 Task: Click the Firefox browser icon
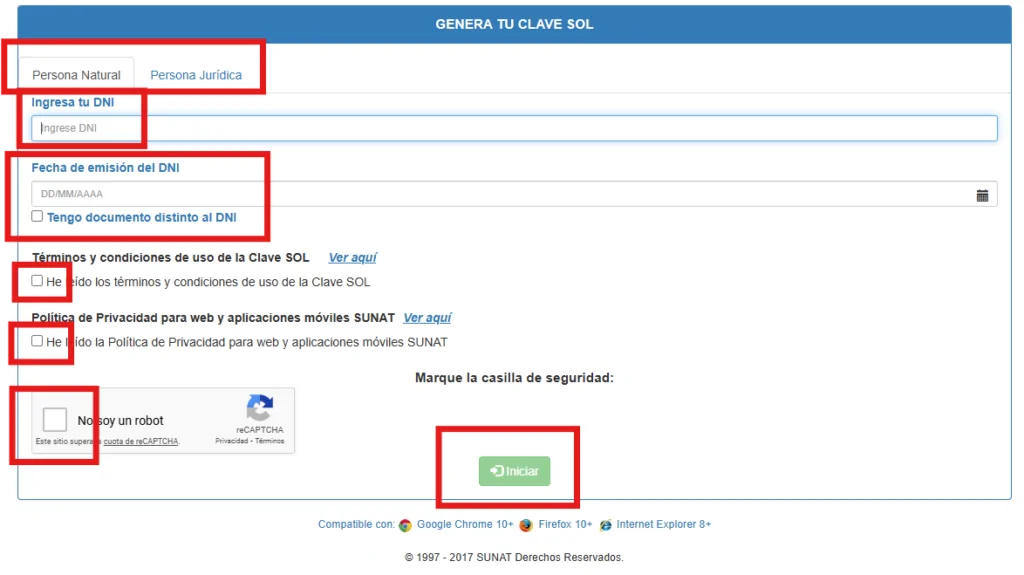coord(526,525)
